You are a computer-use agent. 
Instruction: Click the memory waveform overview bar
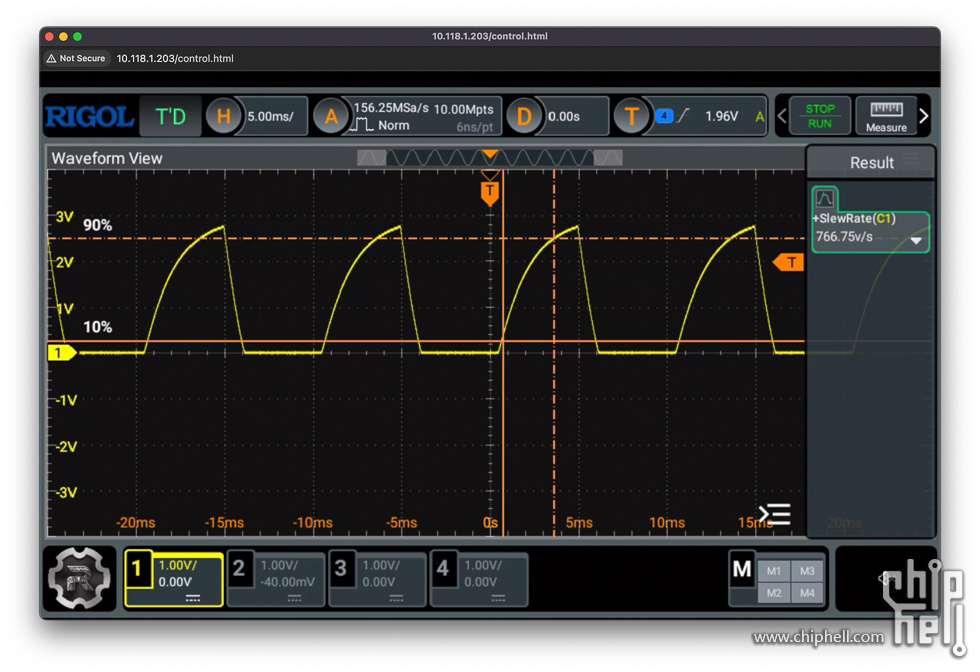(x=489, y=158)
